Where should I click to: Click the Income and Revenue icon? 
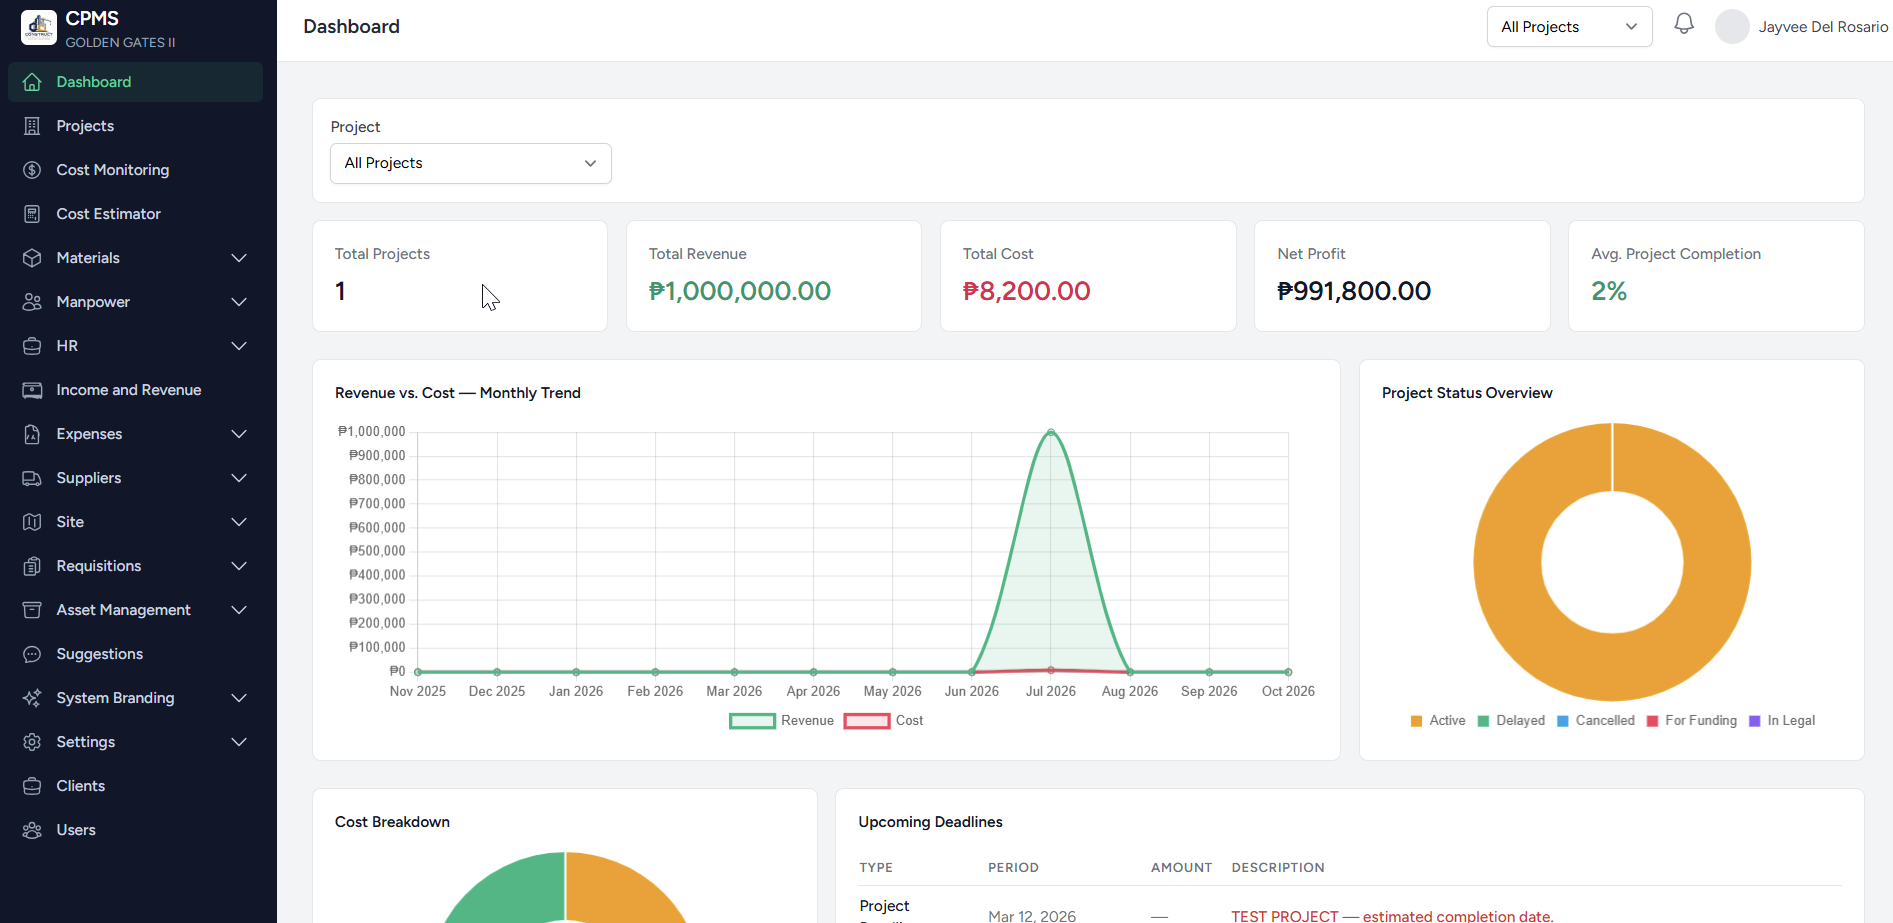coord(32,390)
